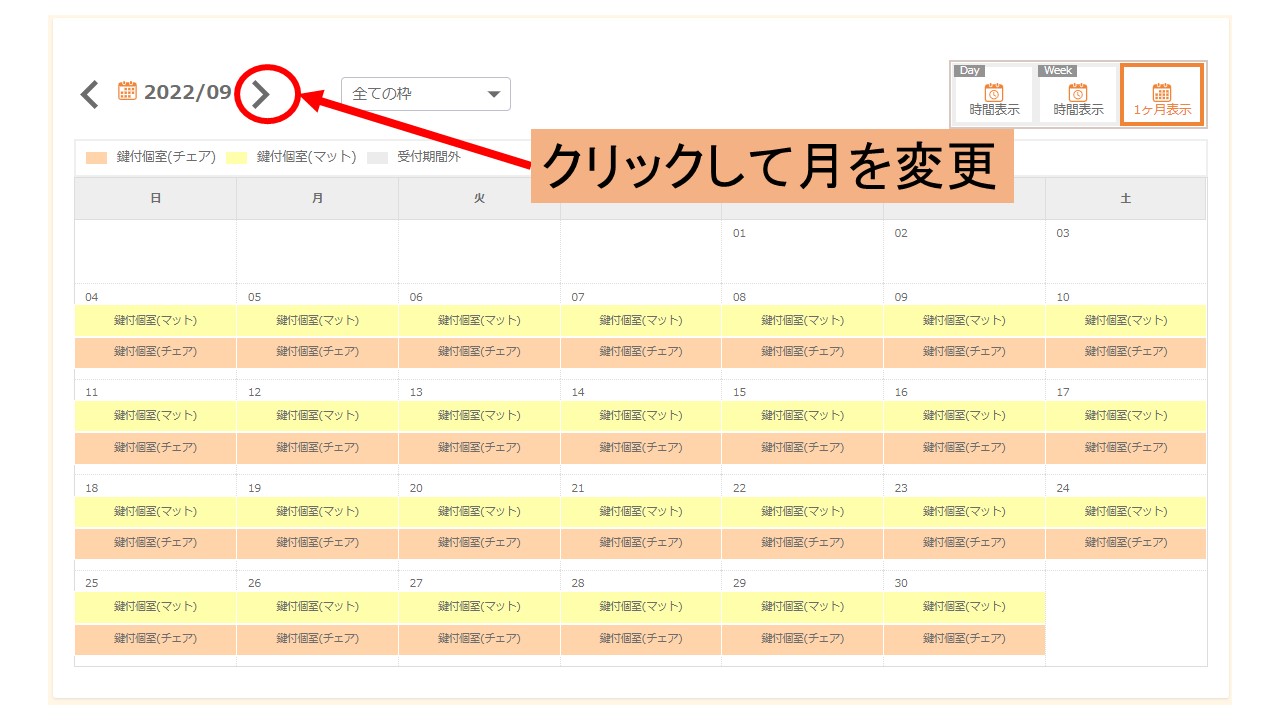Select 鍵付個室(チェア) on day 18
The height and width of the screenshot is (720, 1280).
[156, 543]
